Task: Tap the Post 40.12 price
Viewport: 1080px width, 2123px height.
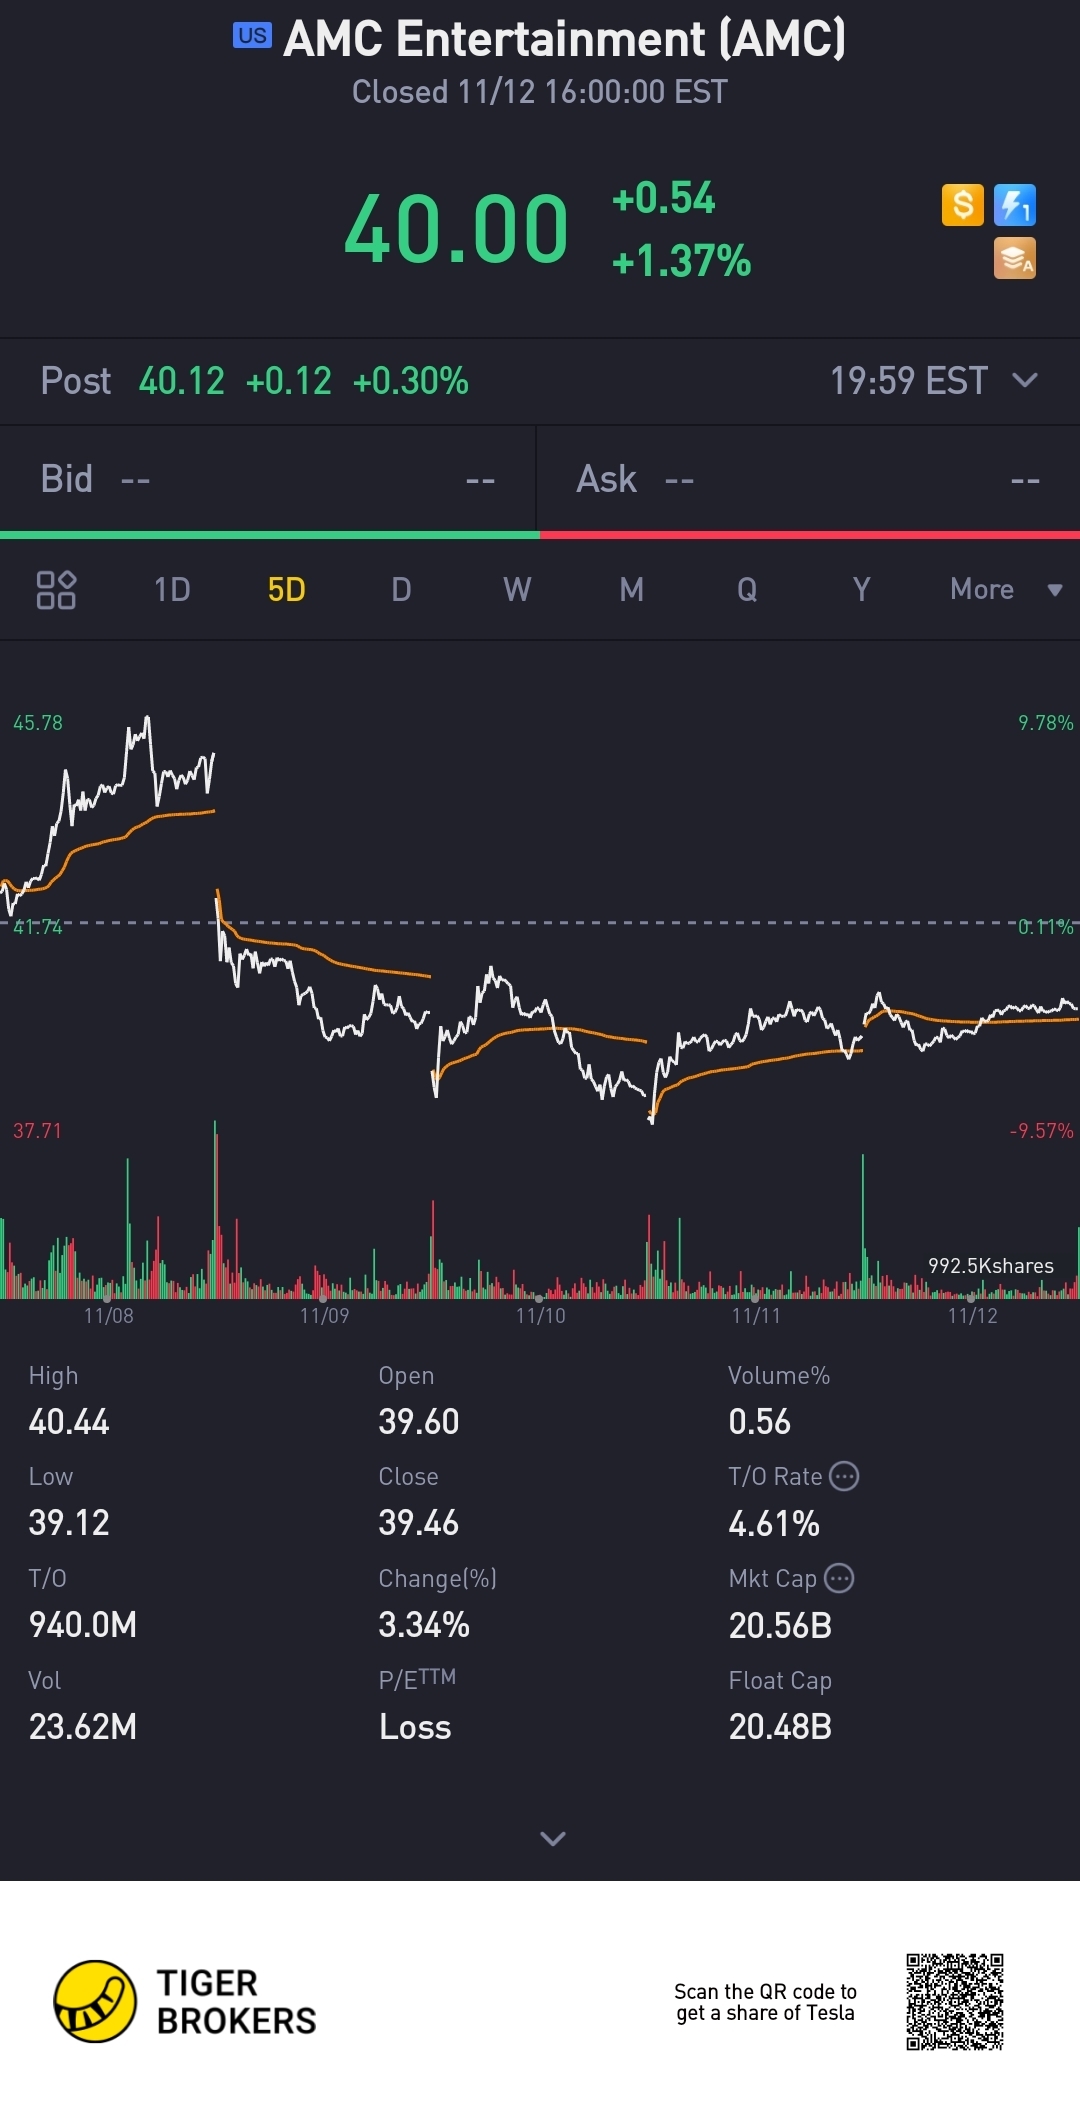Action: pos(182,381)
